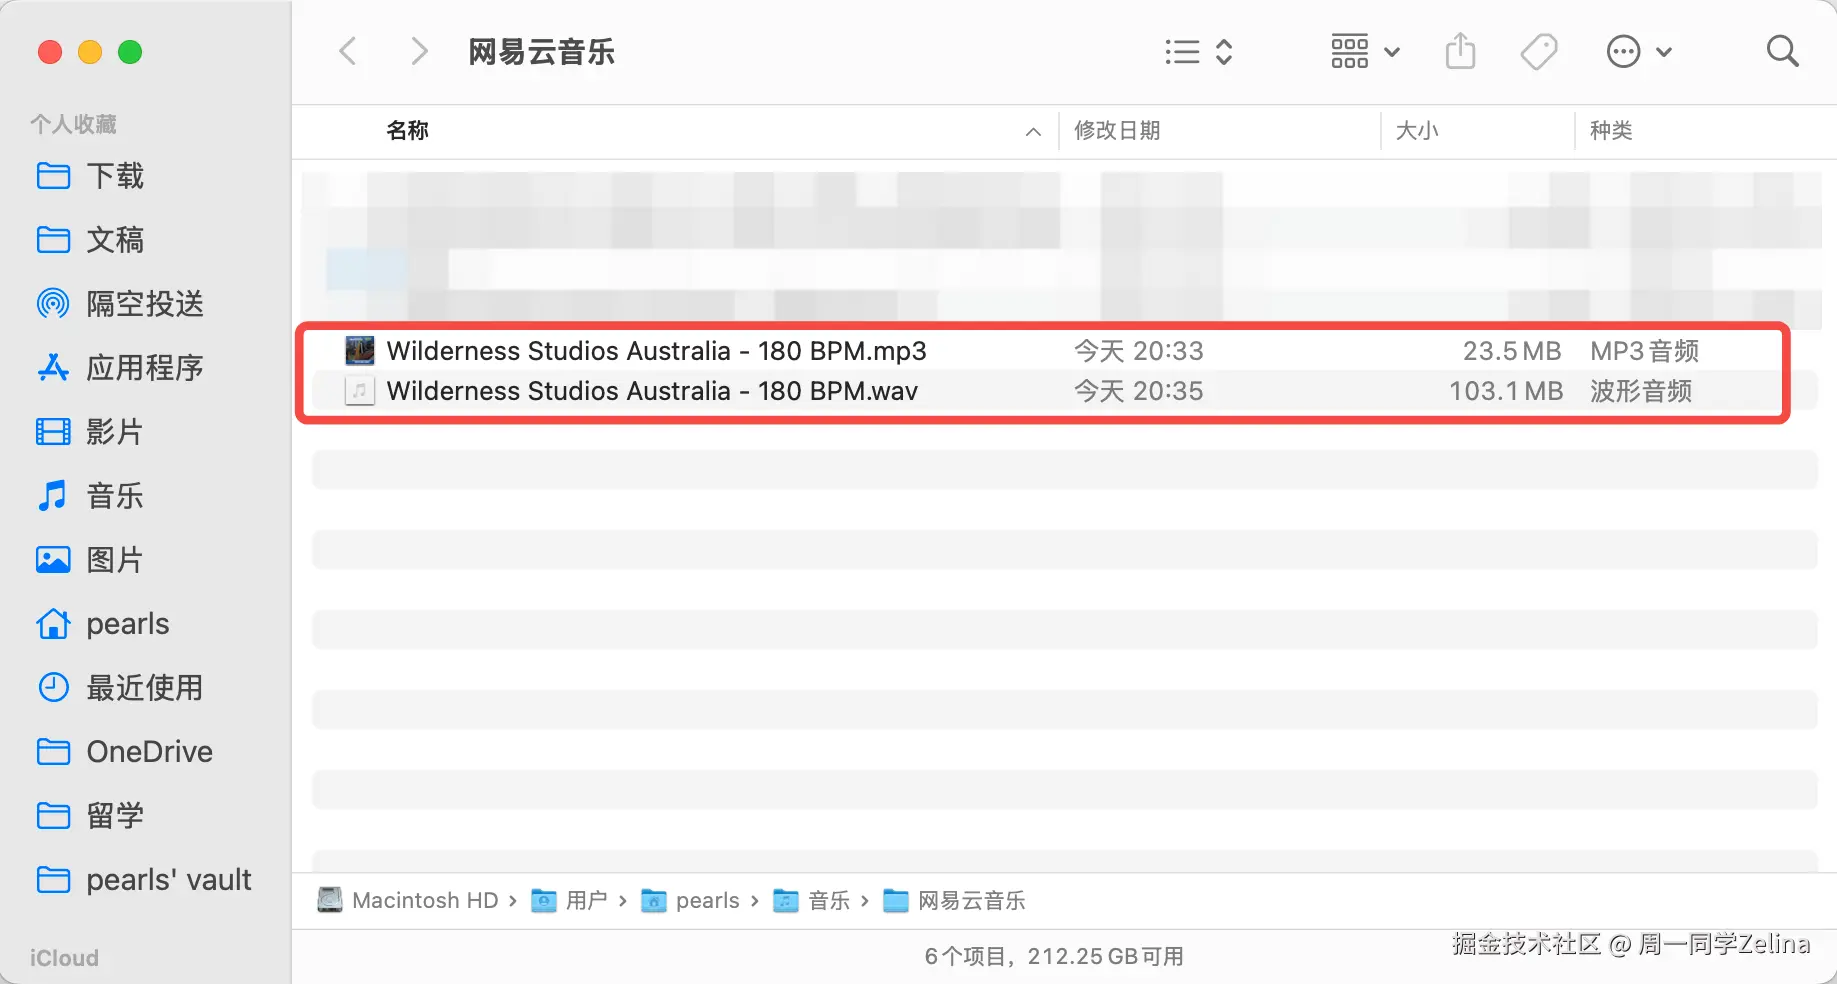Click the 下载 folder icon
This screenshot has height=984, width=1837.
click(x=53, y=176)
